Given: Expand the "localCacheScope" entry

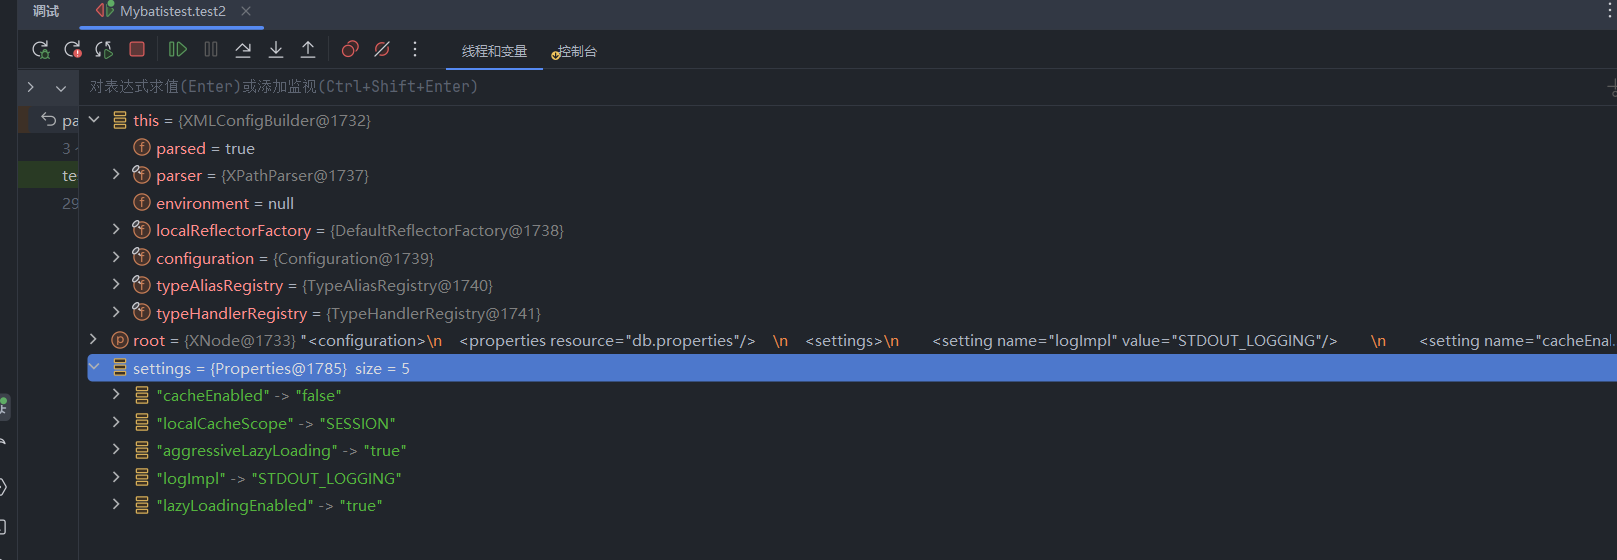Looking at the screenshot, I should [x=116, y=422].
